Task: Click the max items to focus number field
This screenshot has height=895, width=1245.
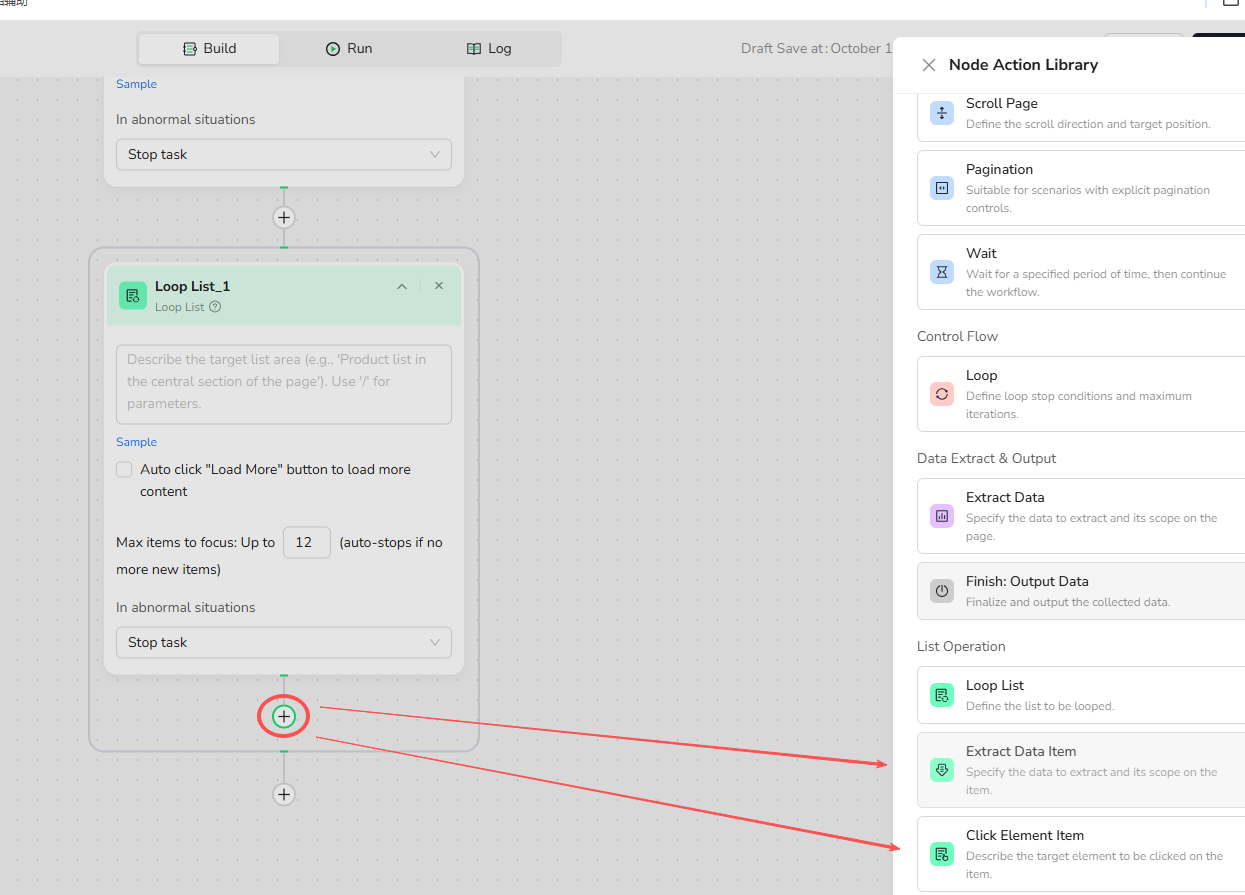Action: pos(306,542)
